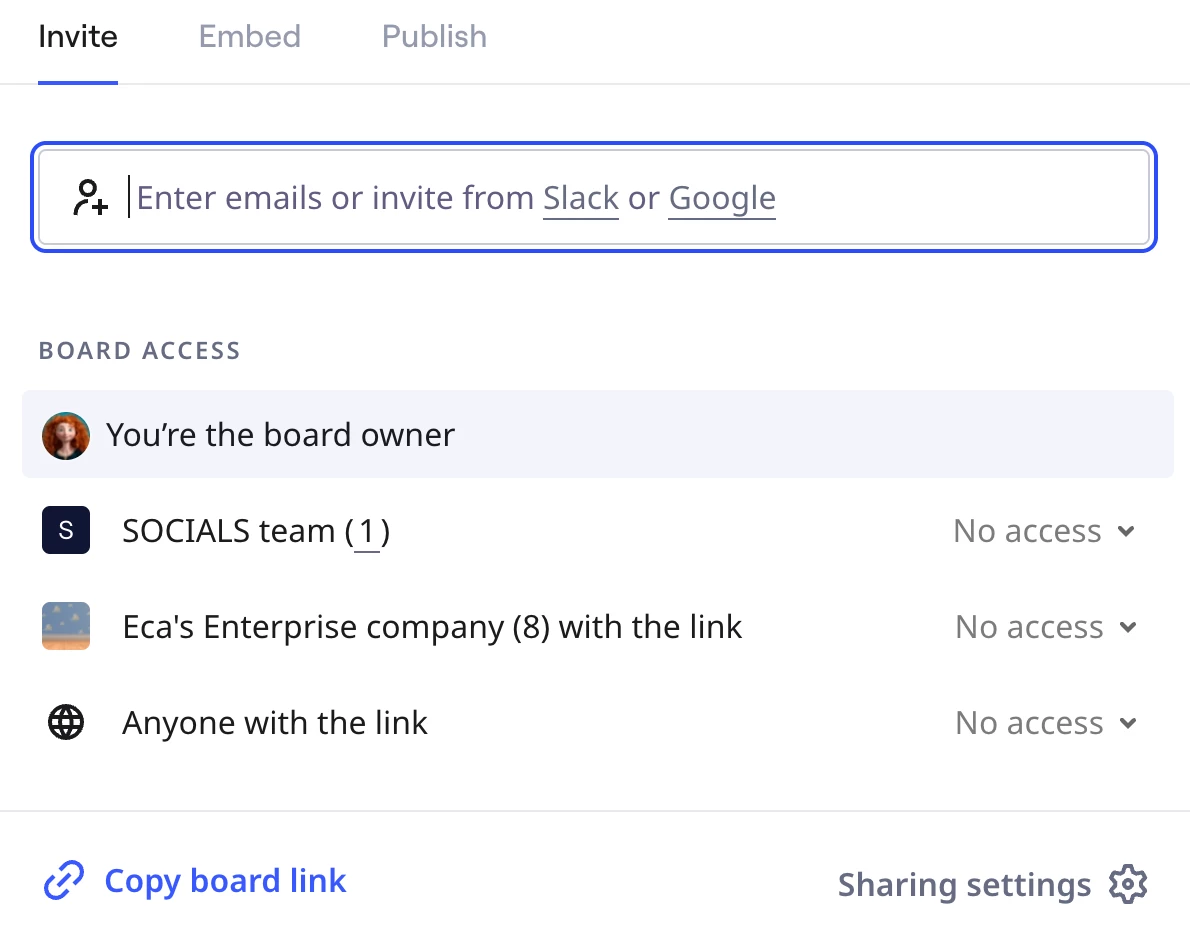Viewport: 1190px width, 948px height.
Task: Open the Publish tab
Action: [x=434, y=37]
